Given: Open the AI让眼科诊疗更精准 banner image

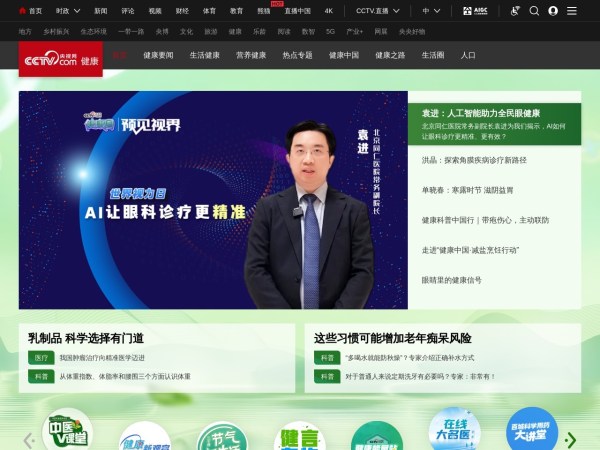Looking at the screenshot, I should pos(213,200).
